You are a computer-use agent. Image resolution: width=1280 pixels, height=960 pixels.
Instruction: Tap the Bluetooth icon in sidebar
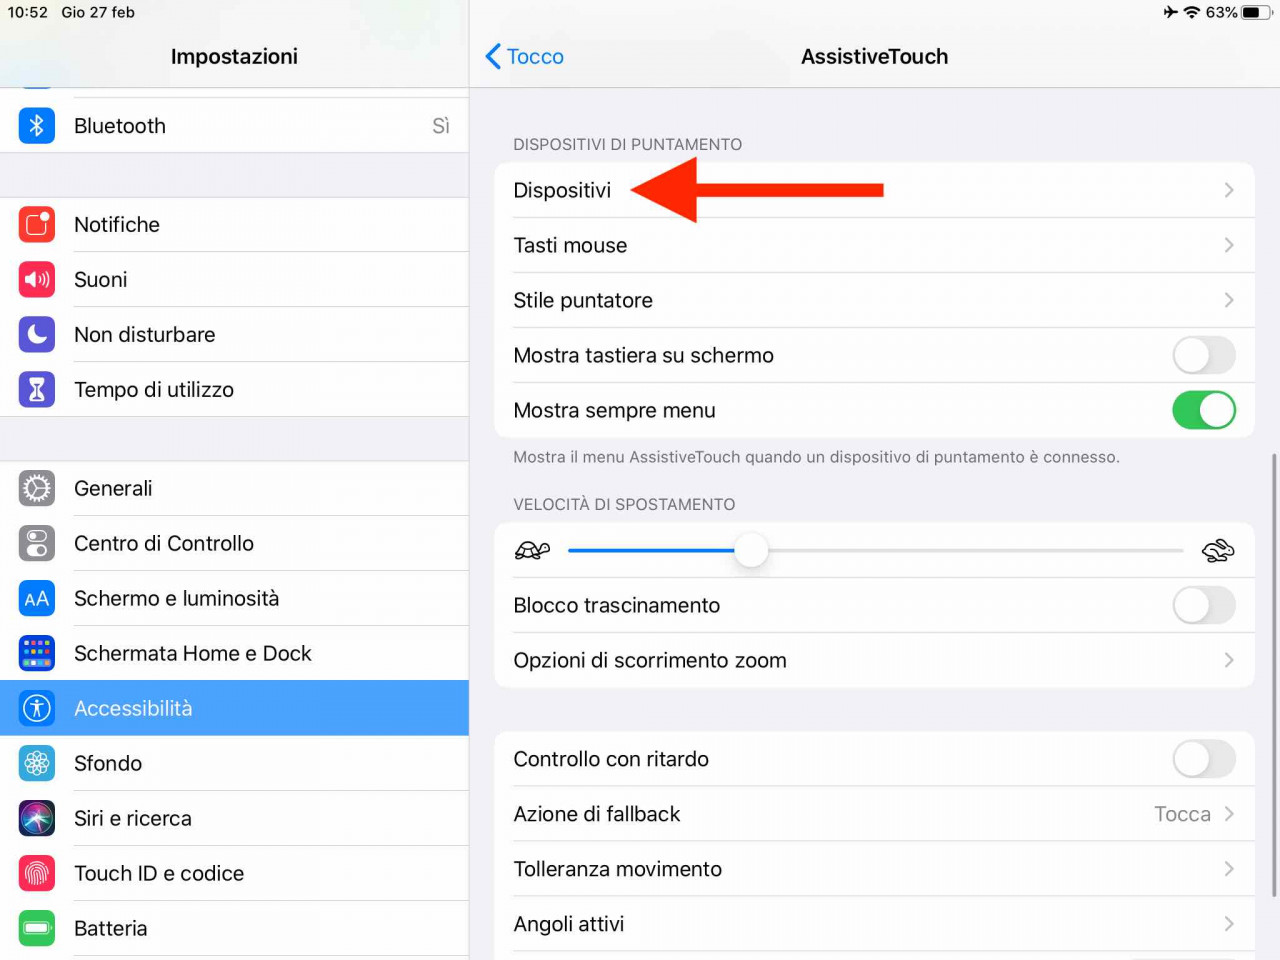click(x=37, y=126)
